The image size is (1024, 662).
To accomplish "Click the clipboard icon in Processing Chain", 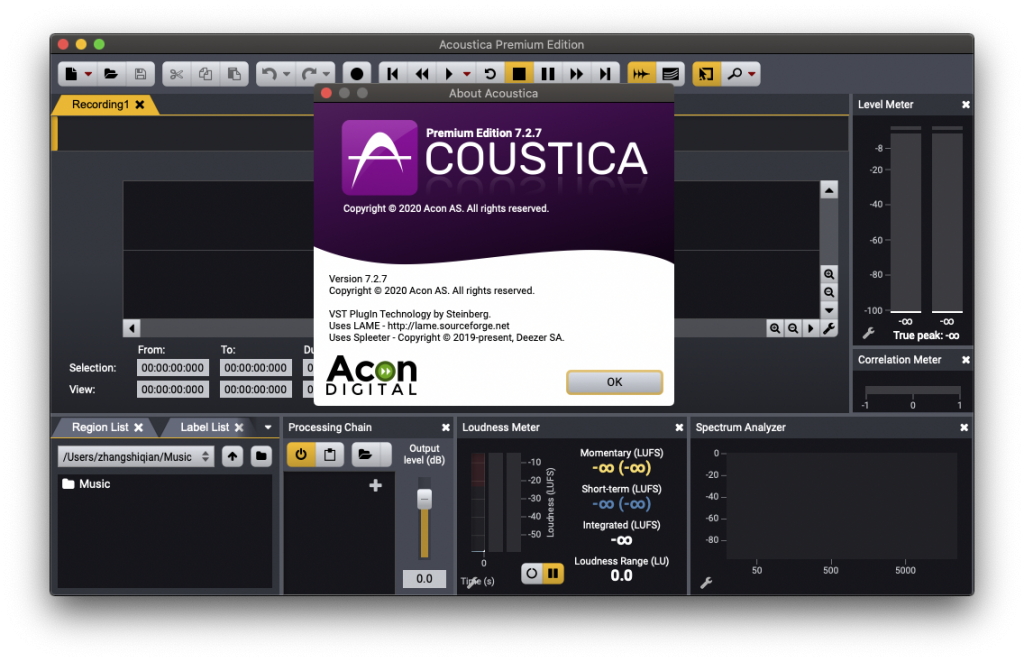I will 330,454.
